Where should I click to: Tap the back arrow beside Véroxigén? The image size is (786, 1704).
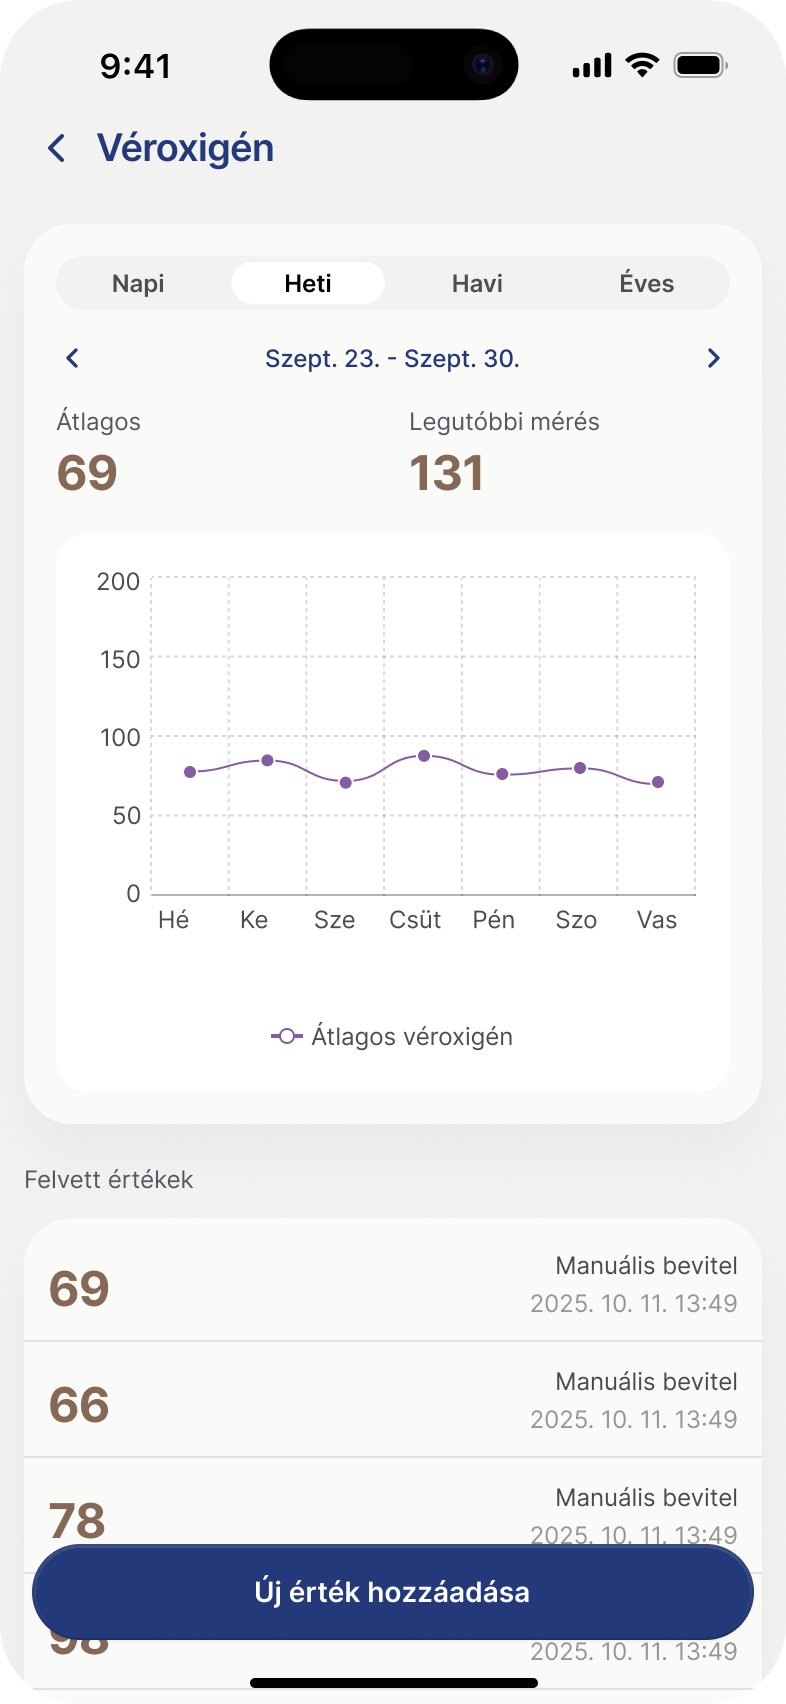click(57, 149)
